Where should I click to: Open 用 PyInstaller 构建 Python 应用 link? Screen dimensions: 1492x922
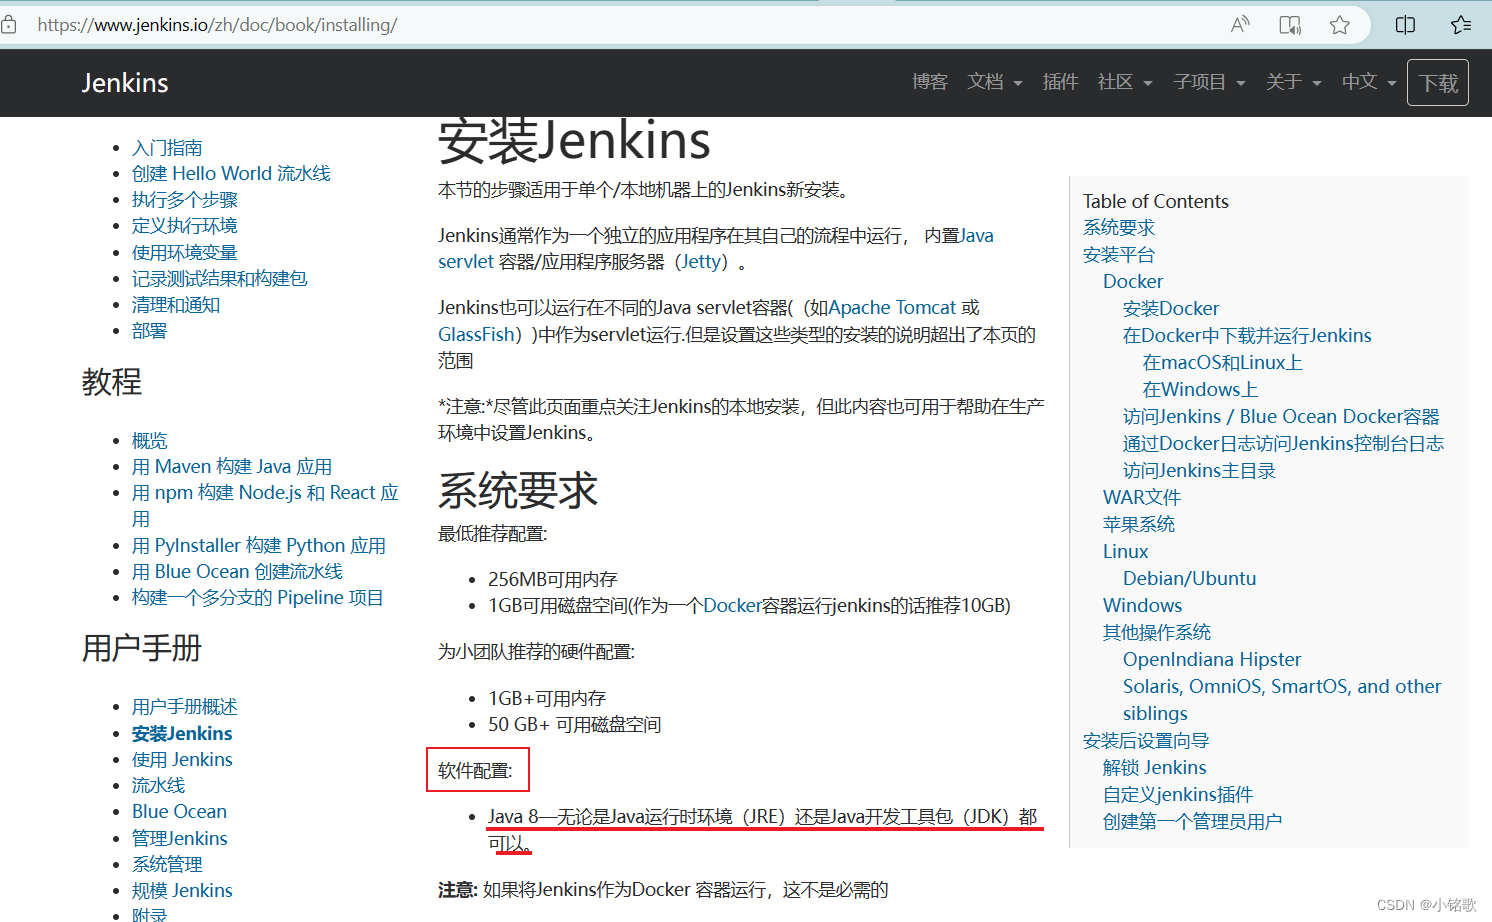pyautogui.click(x=259, y=546)
